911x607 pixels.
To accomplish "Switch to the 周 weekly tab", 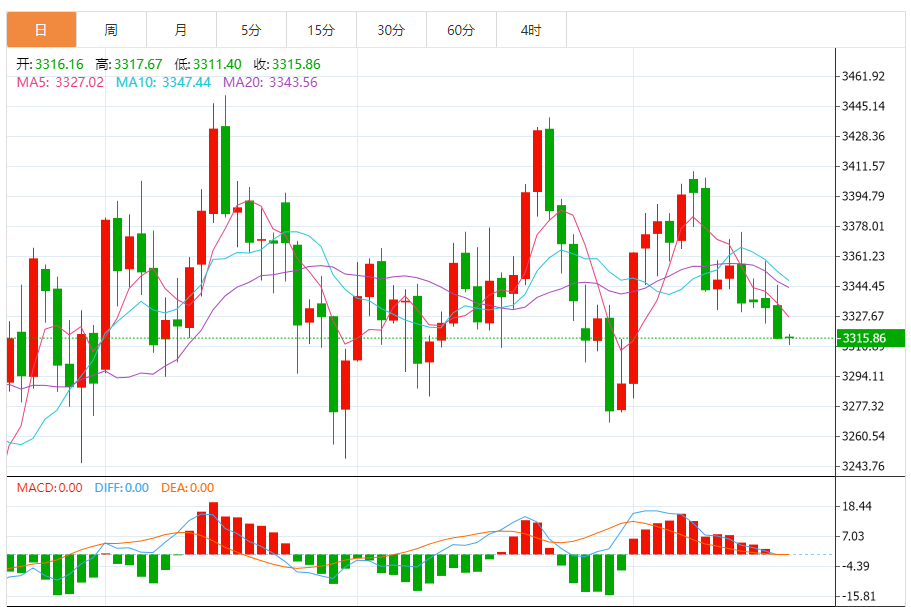I will [111, 30].
